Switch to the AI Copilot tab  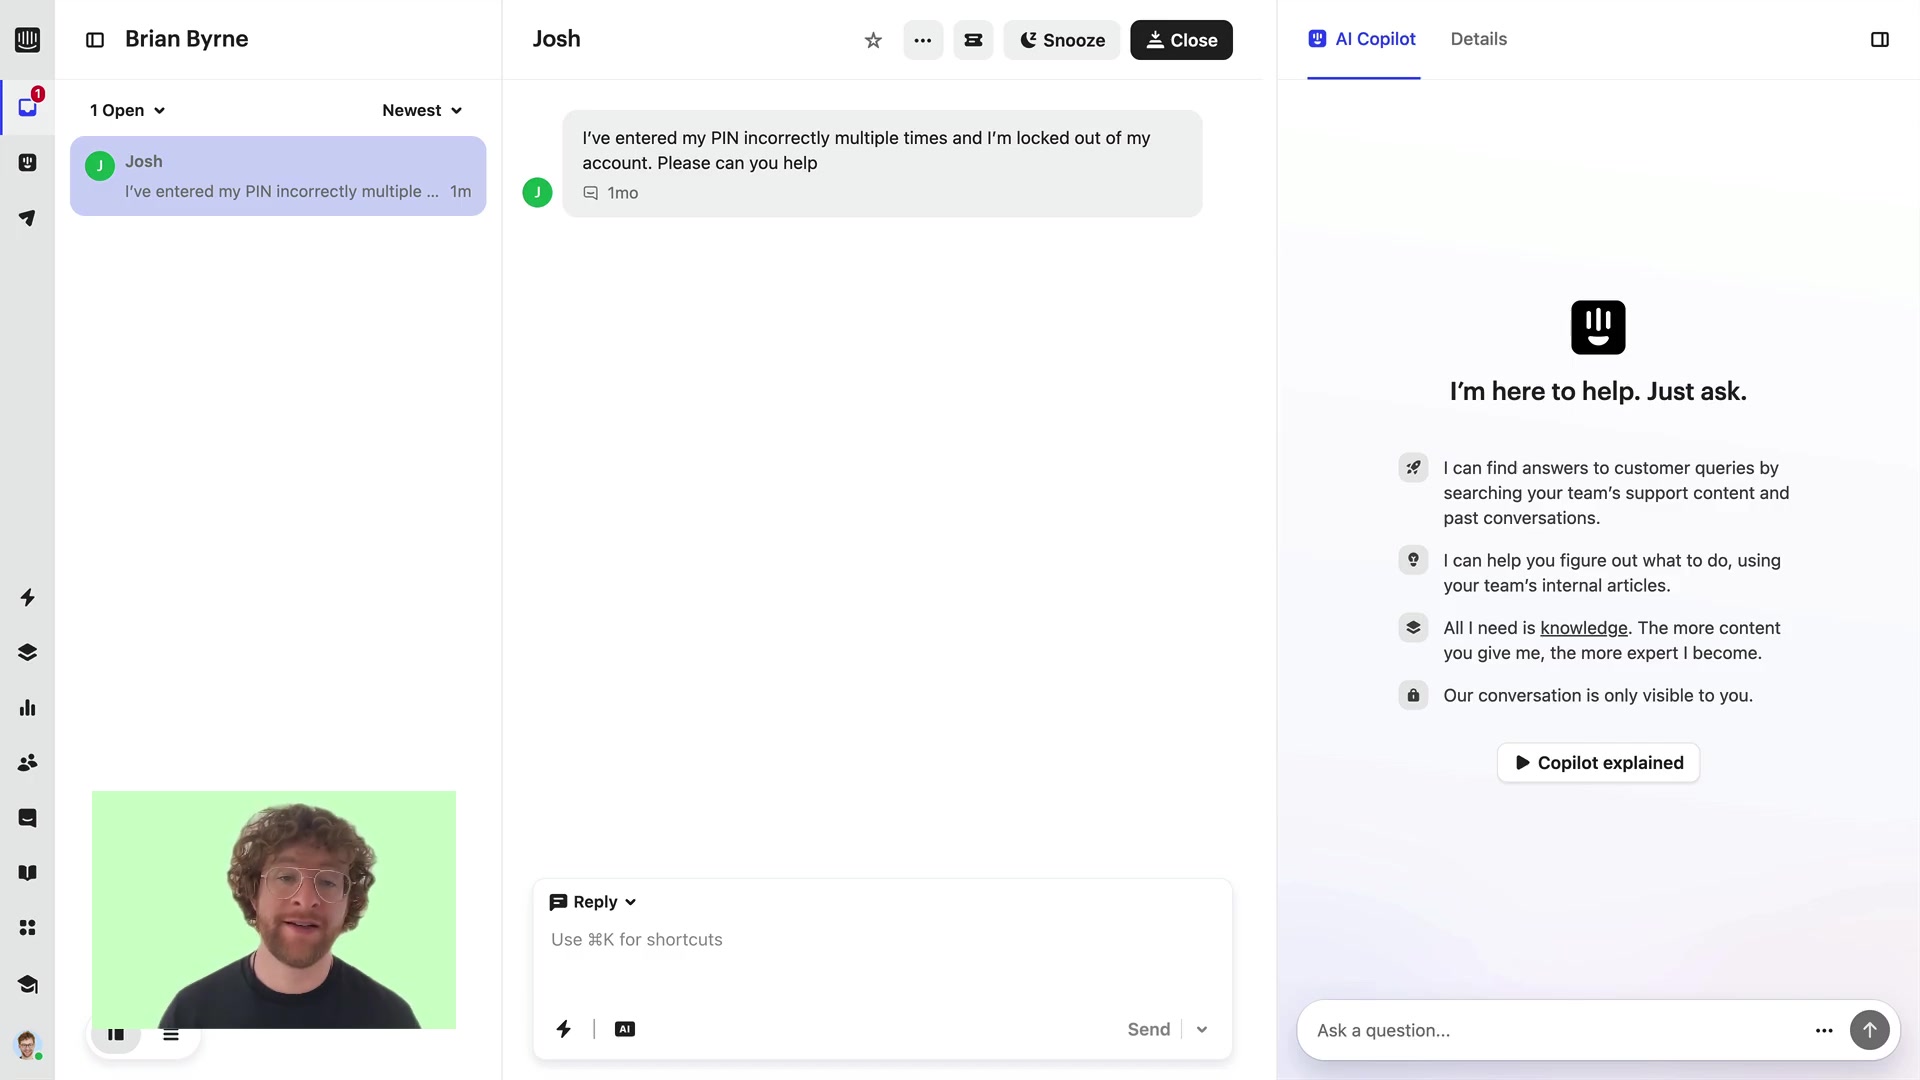[1362, 39]
